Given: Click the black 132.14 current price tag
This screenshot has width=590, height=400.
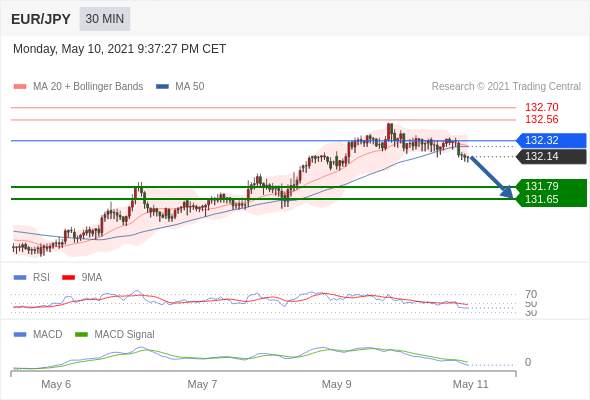Looking at the screenshot, I should pyautogui.click(x=551, y=157).
